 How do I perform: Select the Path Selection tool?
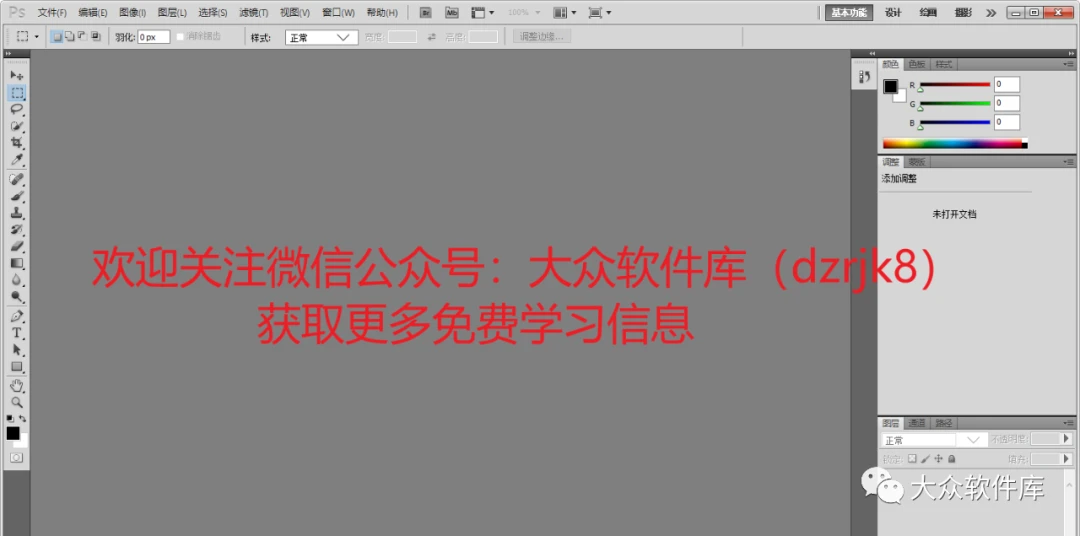(17, 350)
